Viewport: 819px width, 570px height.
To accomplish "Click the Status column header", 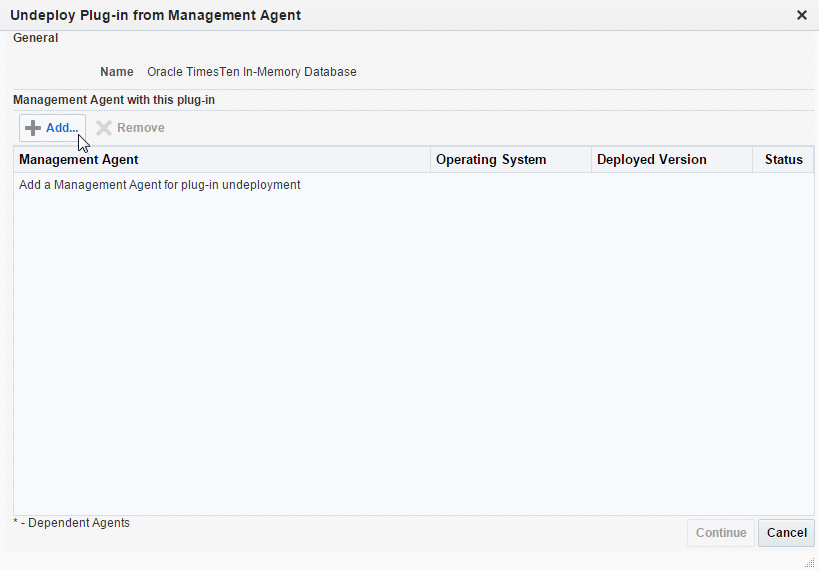I will (x=783, y=159).
